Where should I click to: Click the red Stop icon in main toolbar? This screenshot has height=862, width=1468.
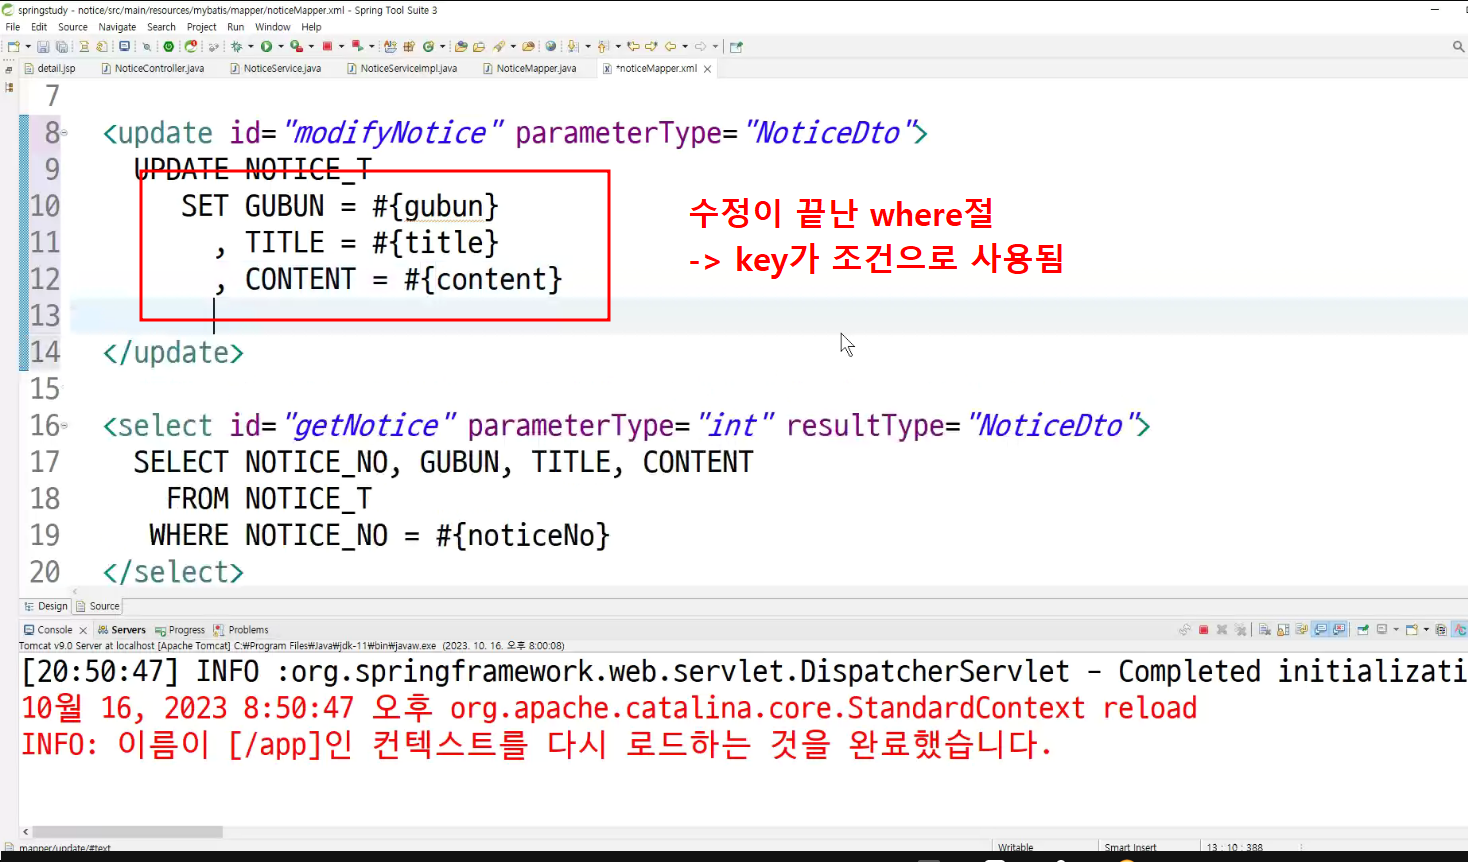pyautogui.click(x=327, y=46)
